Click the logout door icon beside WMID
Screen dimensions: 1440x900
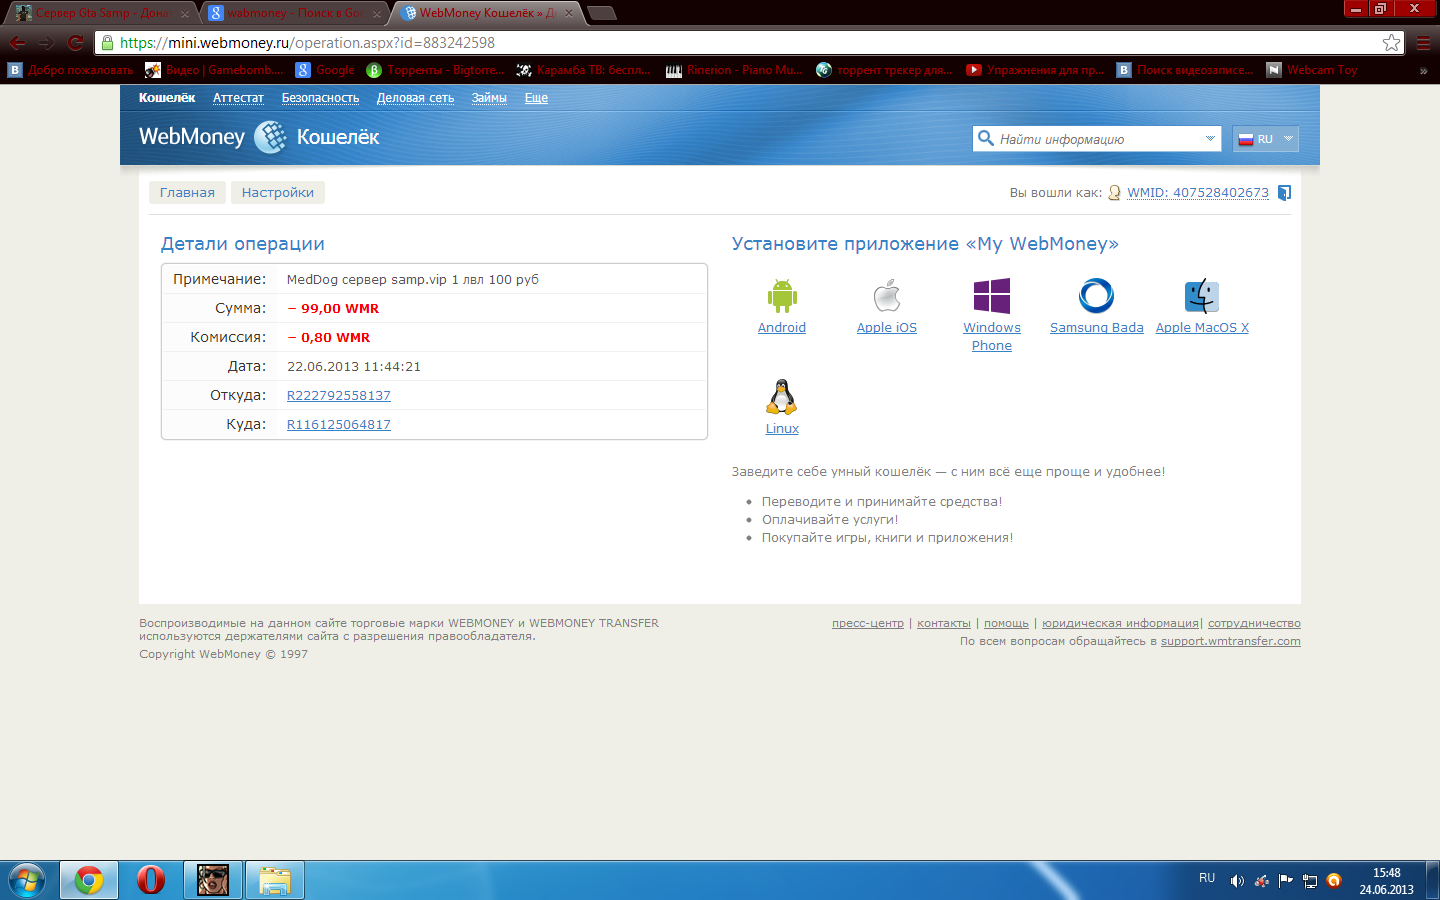(x=1285, y=193)
